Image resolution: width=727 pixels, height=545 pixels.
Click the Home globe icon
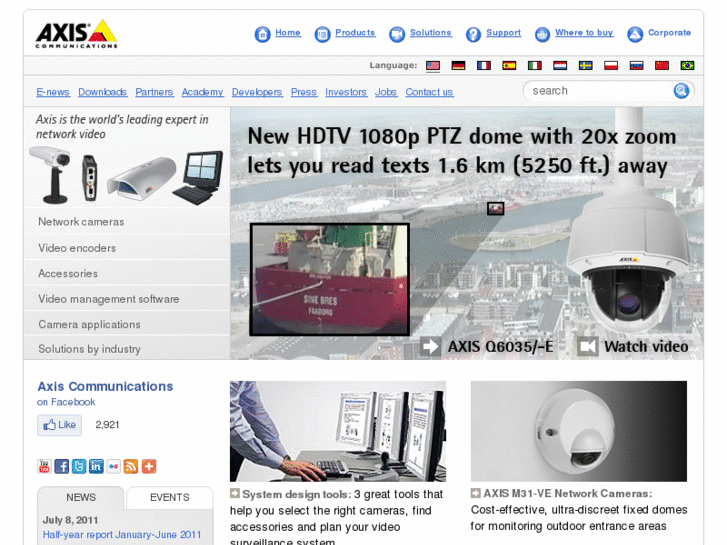262,34
